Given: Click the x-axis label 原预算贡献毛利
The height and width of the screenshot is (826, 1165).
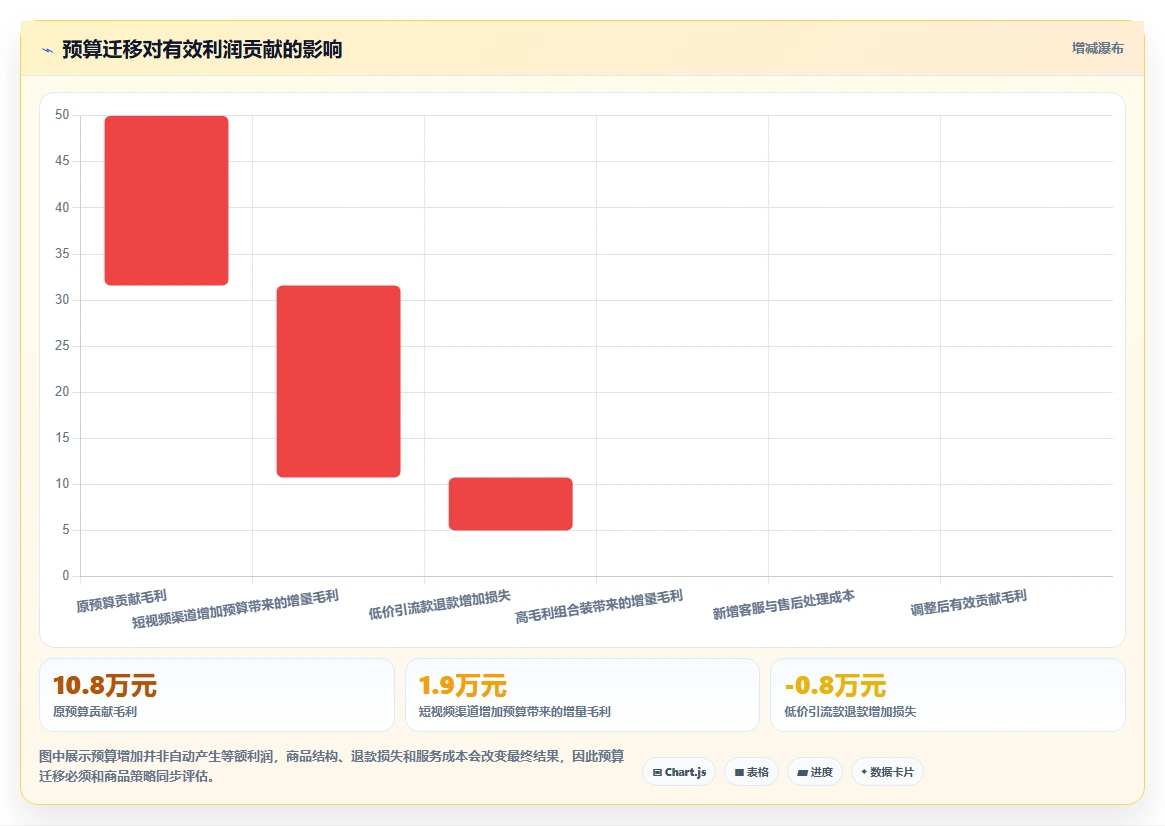Looking at the screenshot, I should pos(122,601).
